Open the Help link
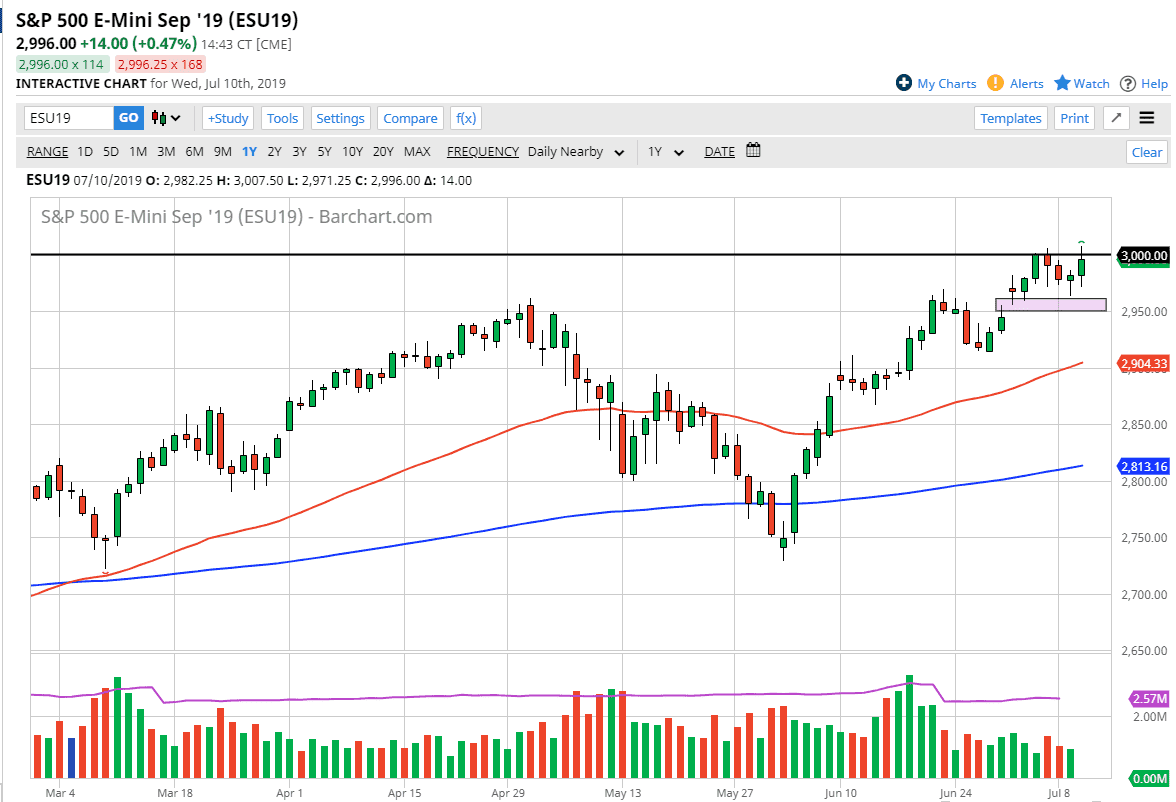1176x802 pixels. click(1154, 84)
